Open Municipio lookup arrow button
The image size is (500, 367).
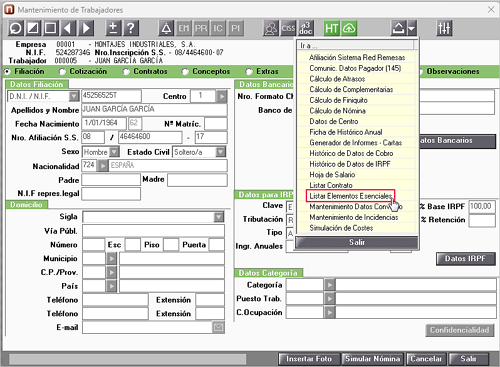(x=112, y=258)
